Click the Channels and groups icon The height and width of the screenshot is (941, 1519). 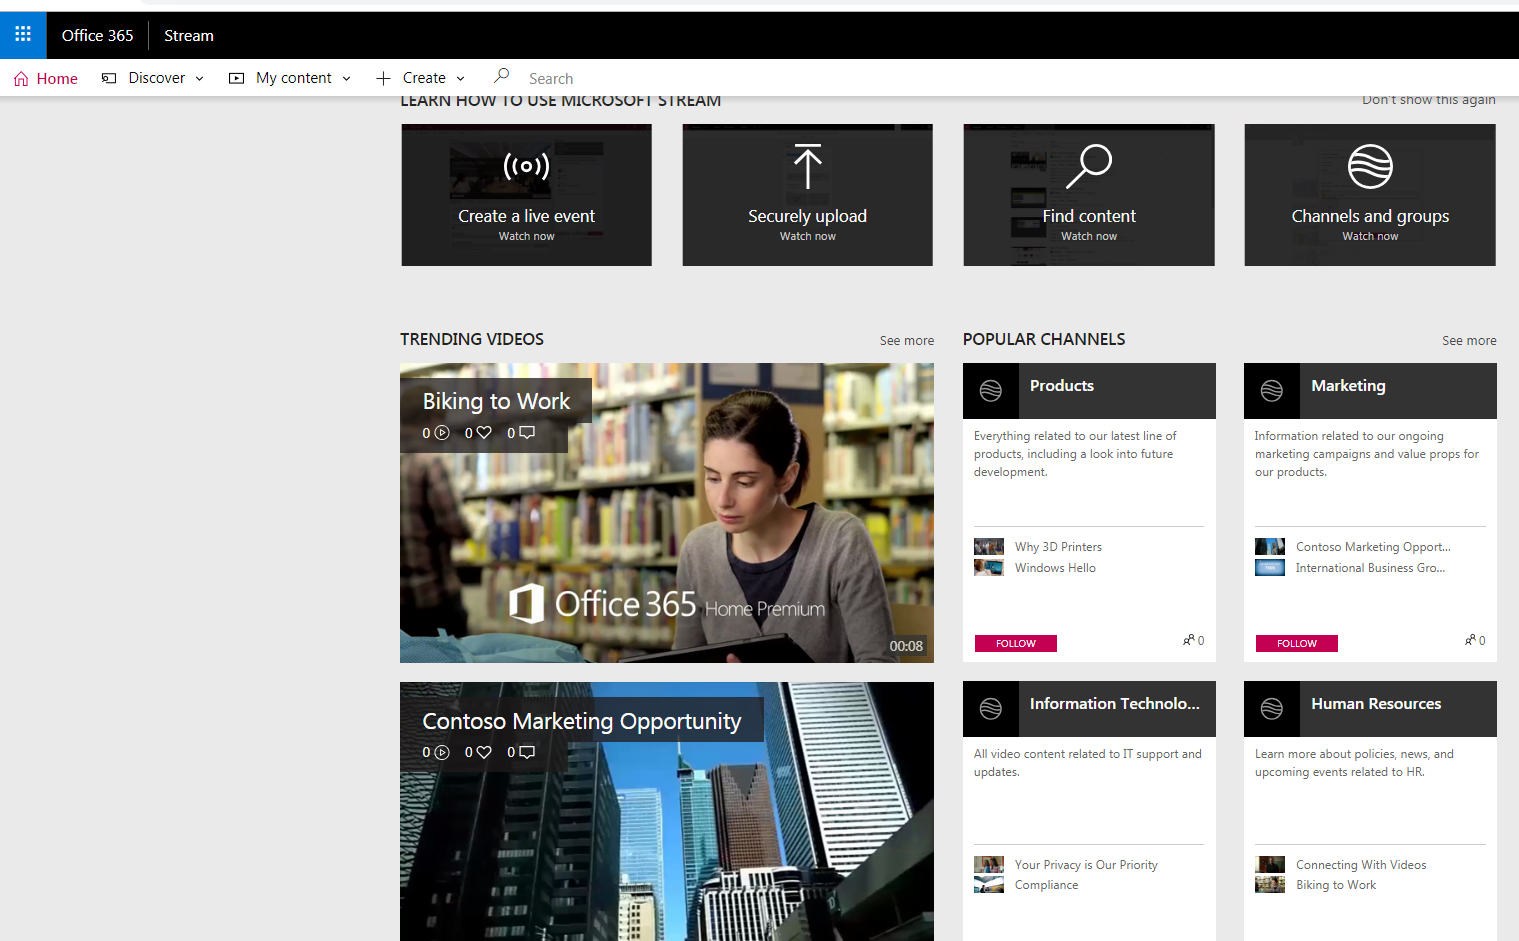click(x=1369, y=166)
